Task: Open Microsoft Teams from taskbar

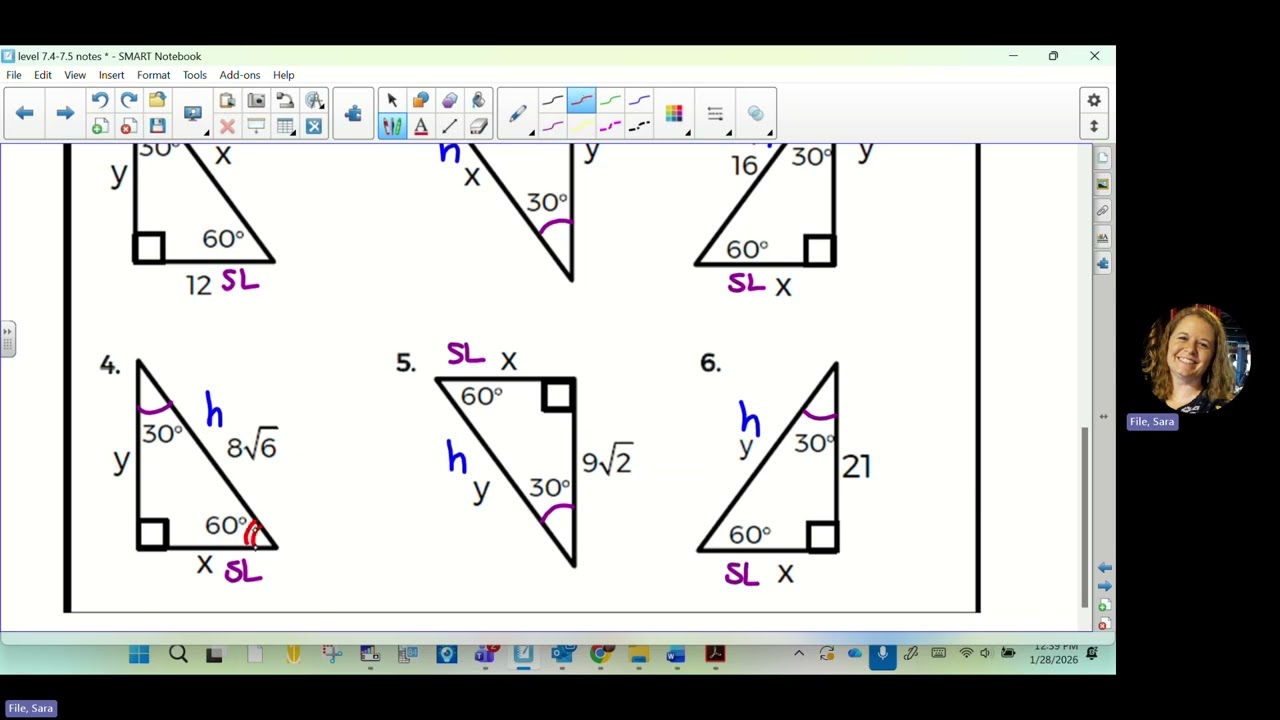Action: coord(486,655)
